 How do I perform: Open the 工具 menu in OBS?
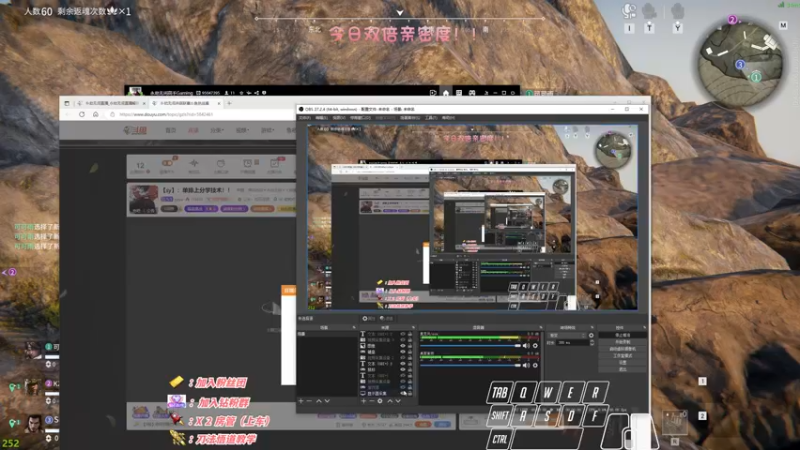click(429, 118)
